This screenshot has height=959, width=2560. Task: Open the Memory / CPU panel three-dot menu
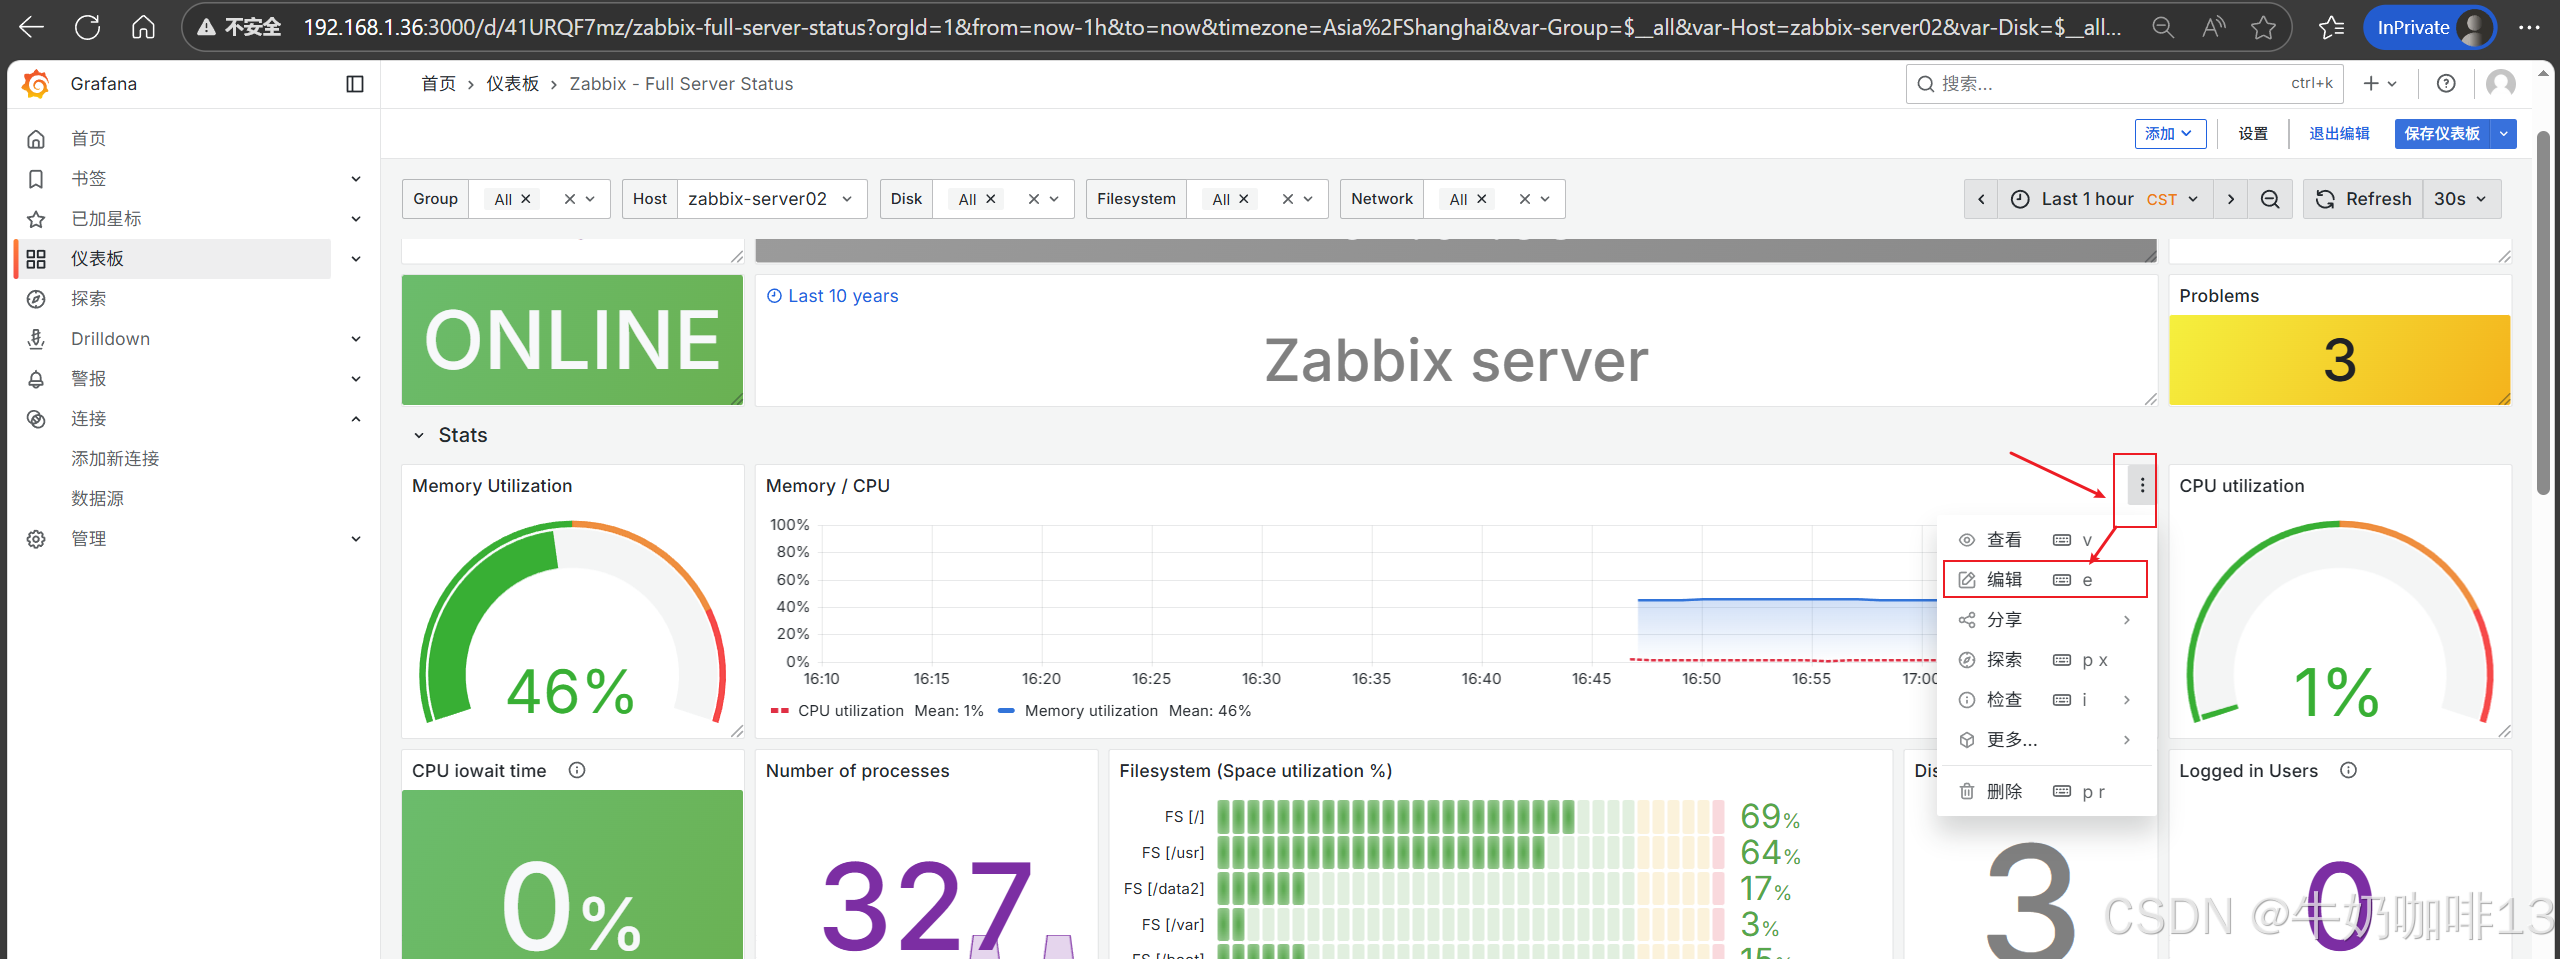click(x=2142, y=486)
